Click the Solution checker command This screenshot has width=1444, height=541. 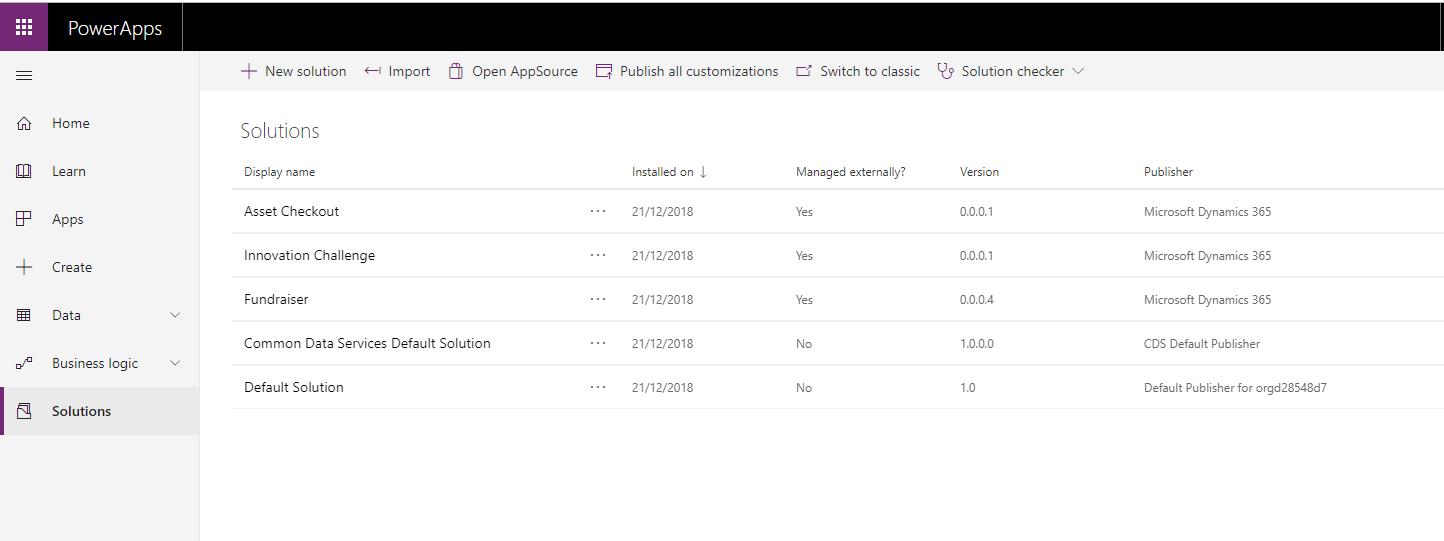click(1010, 71)
